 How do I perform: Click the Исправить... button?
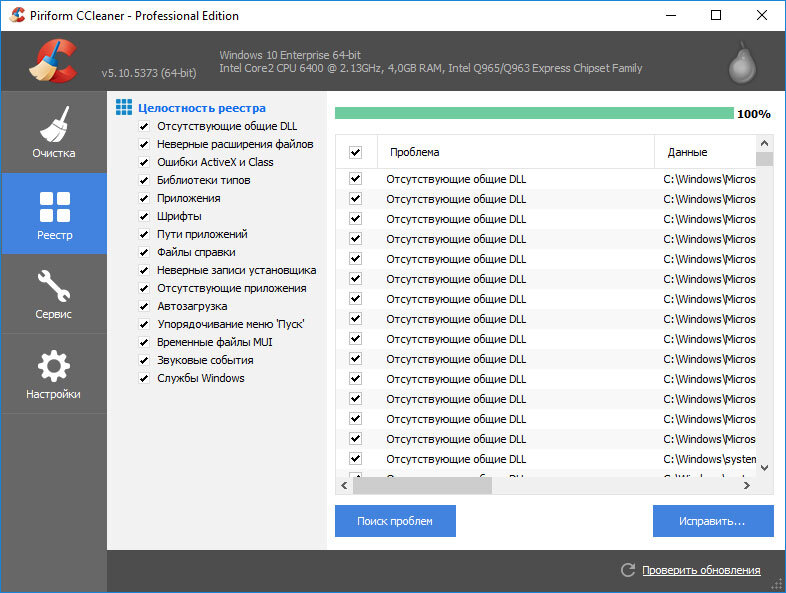tap(713, 521)
